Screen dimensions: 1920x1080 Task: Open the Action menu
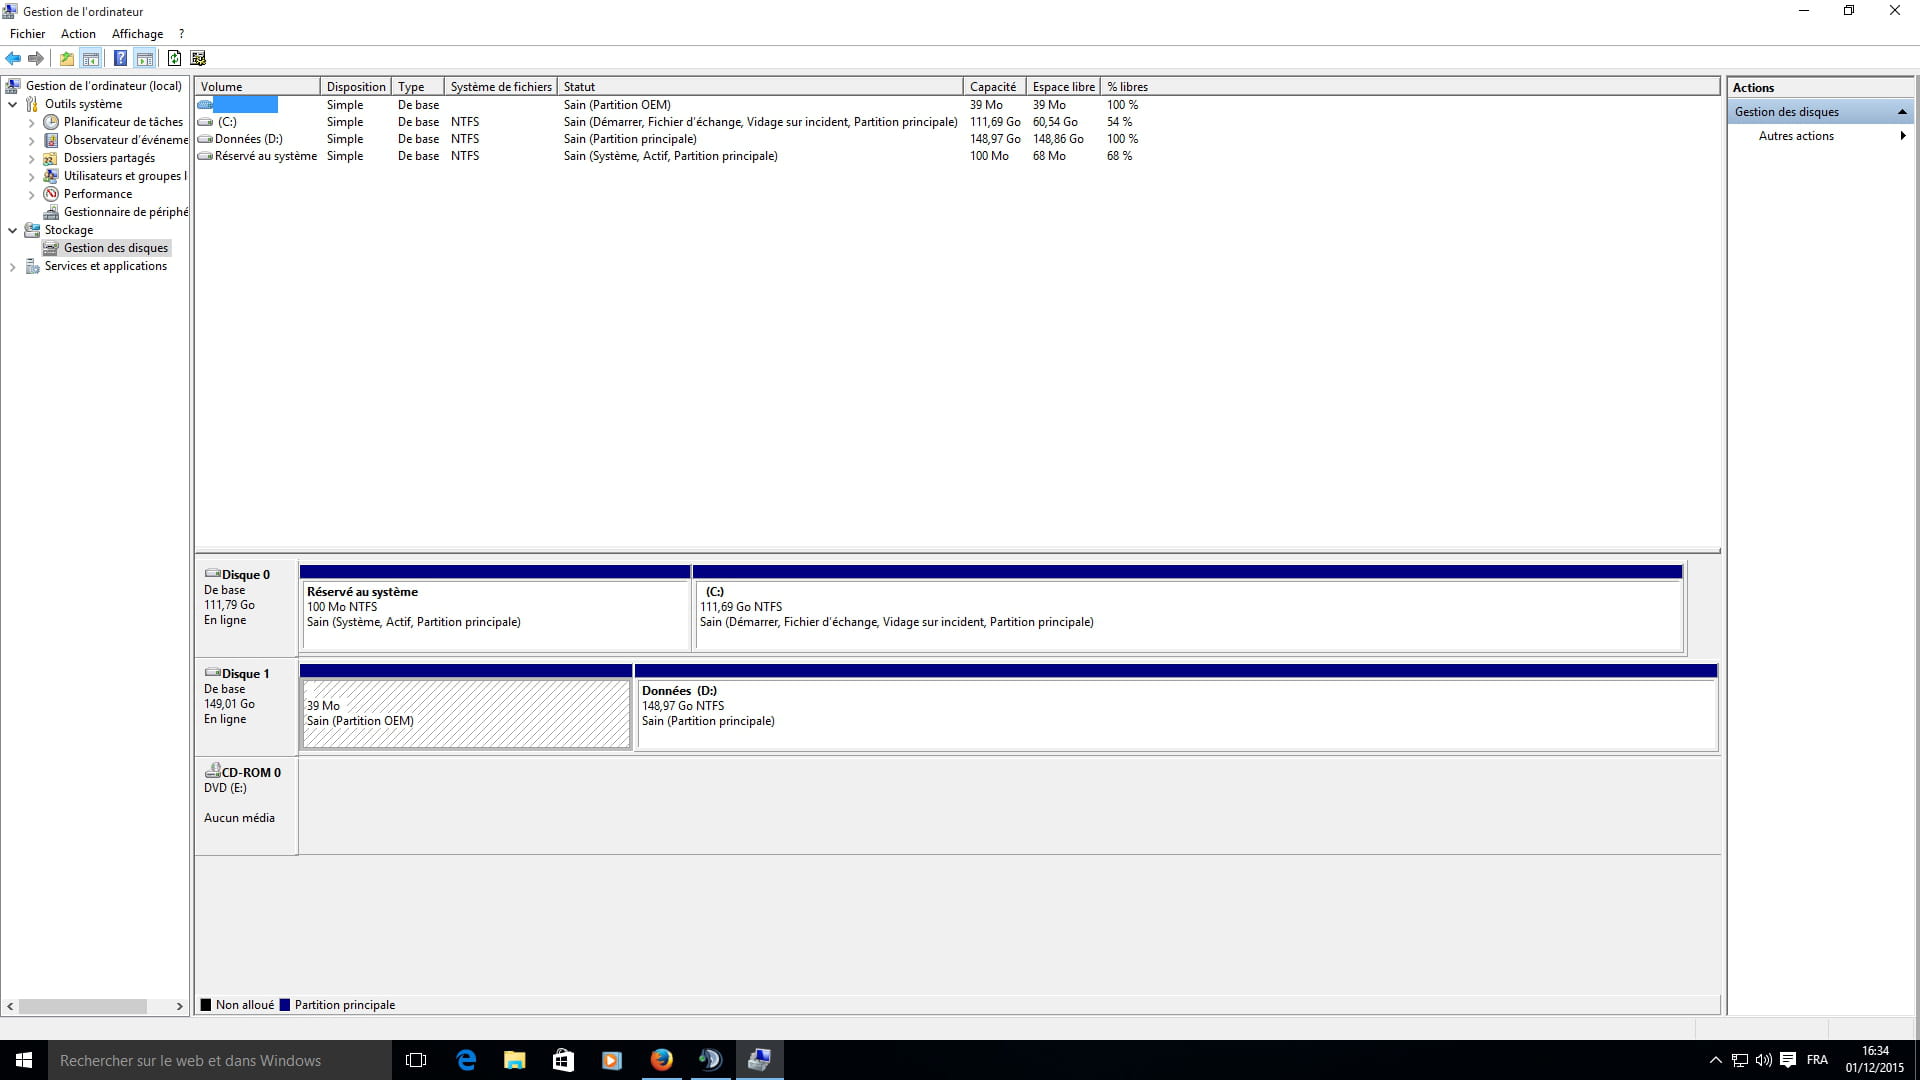78,34
